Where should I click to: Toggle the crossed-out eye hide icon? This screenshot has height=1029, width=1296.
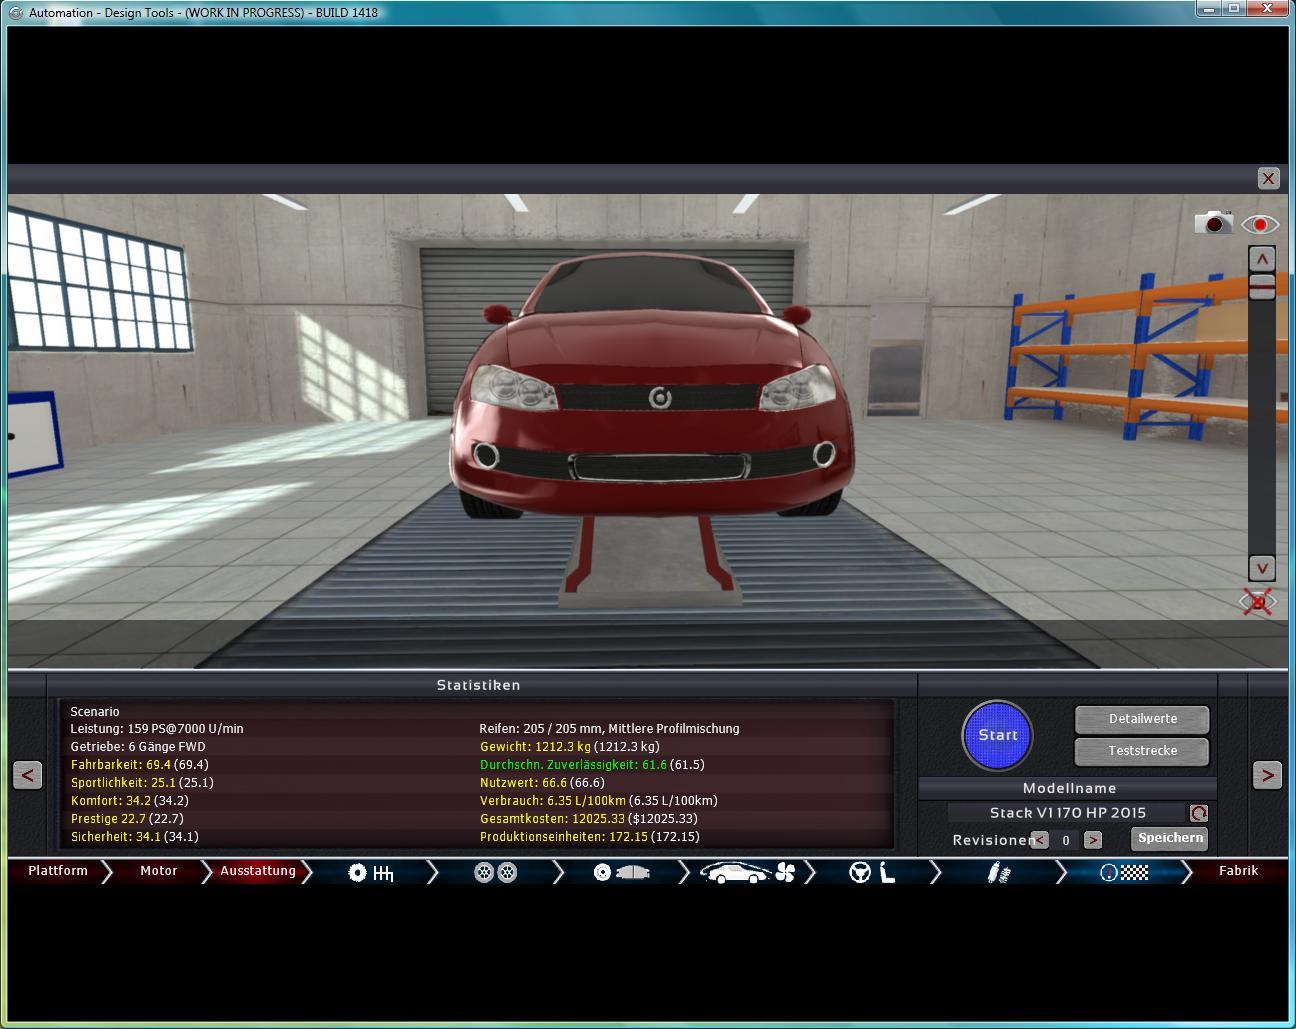pyautogui.click(x=1259, y=601)
